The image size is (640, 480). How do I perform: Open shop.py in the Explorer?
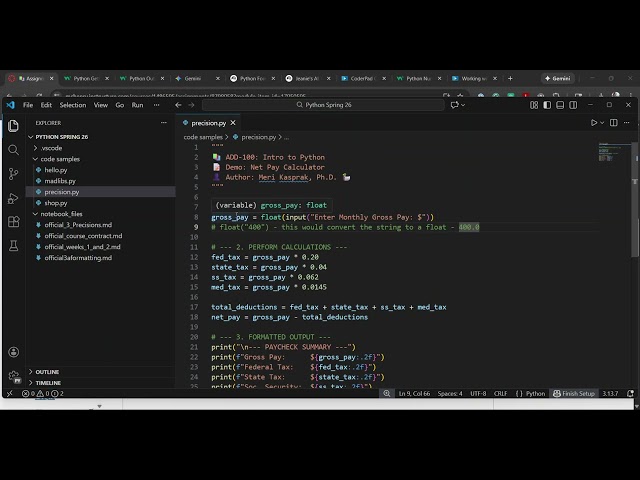coord(56,203)
